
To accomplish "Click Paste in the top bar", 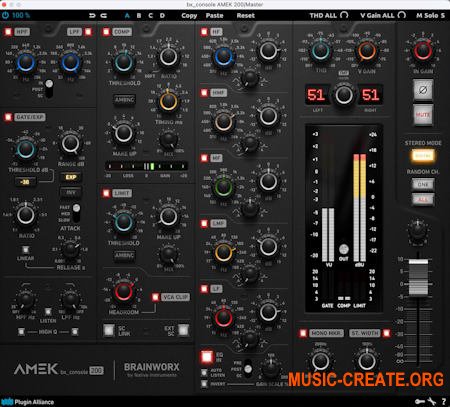I will point(214,15).
